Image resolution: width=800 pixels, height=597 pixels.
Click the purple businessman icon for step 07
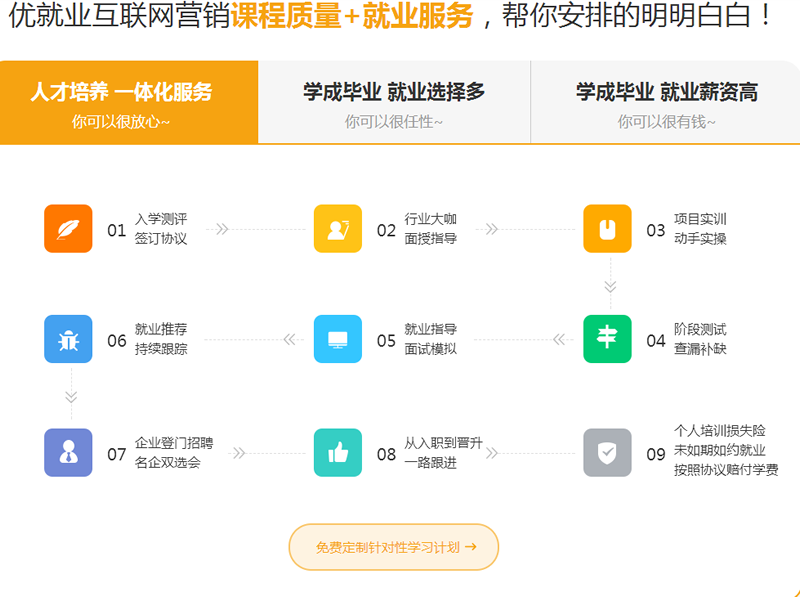coord(68,453)
